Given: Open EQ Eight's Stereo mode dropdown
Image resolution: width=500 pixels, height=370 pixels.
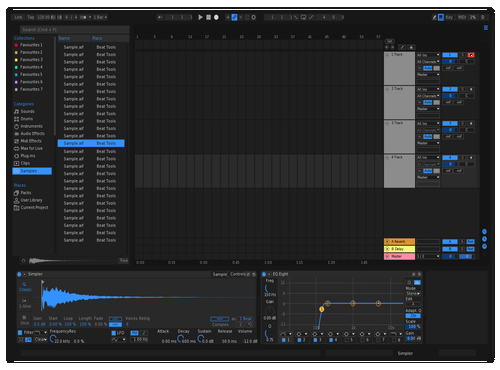Looking at the screenshot, I should pos(413,294).
